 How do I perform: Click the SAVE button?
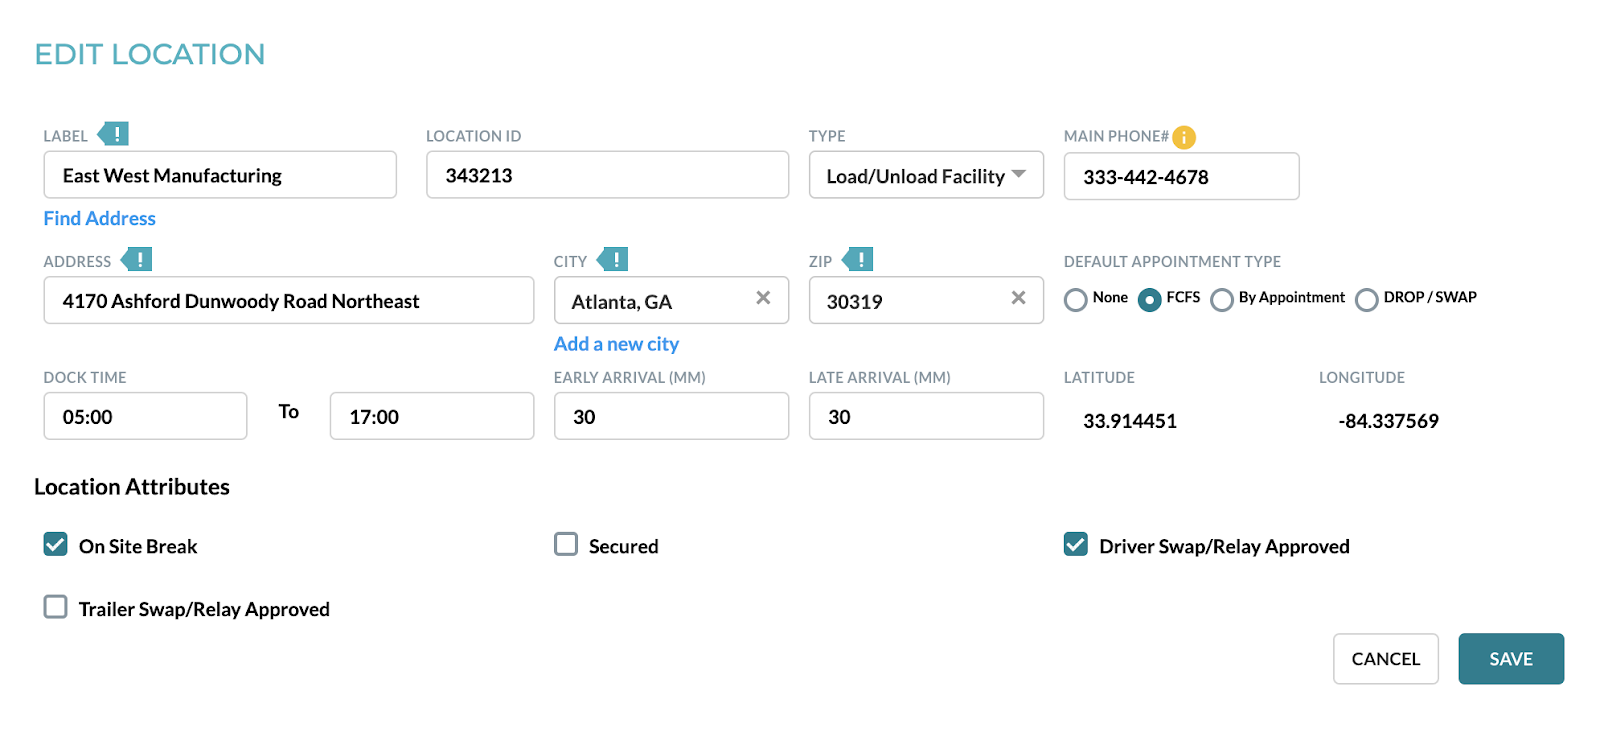click(x=1511, y=659)
